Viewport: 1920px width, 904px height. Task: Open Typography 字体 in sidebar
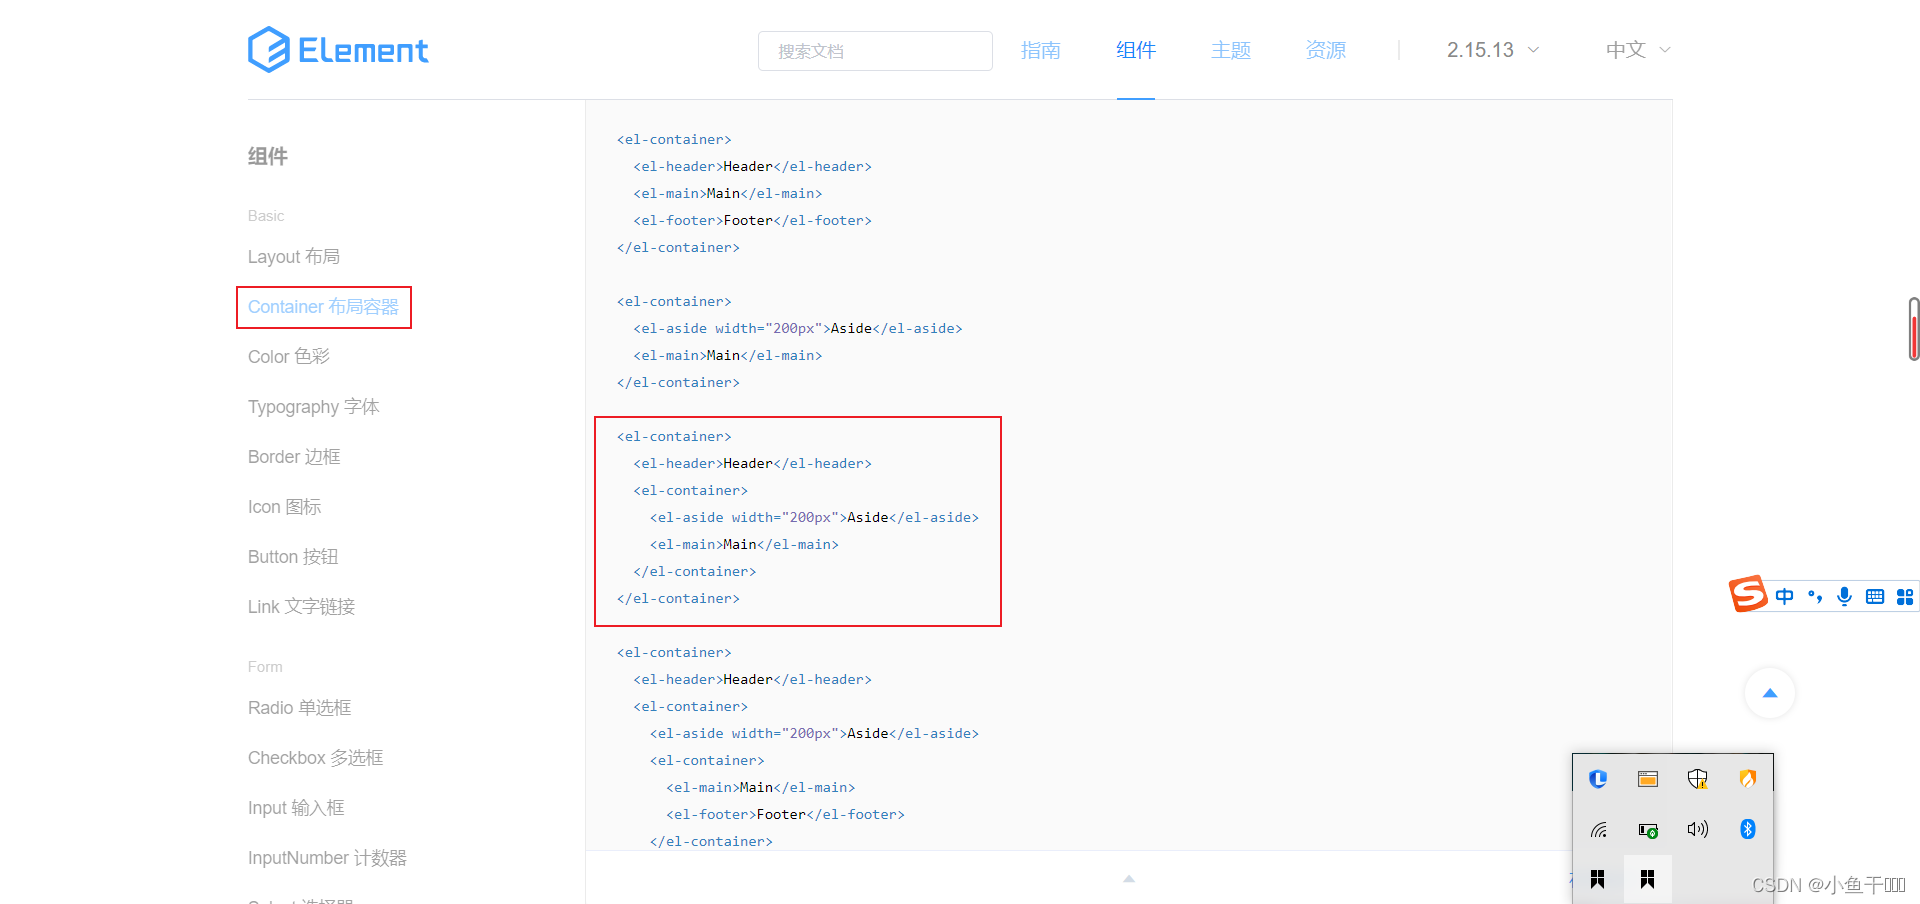314,407
